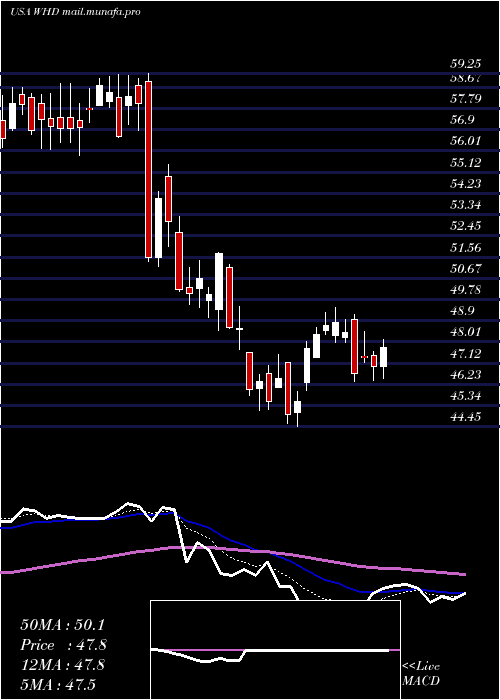Click the tallest red candlestick on the chart
The width and height of the screenshot is (500, 700).
click(148, 169)
